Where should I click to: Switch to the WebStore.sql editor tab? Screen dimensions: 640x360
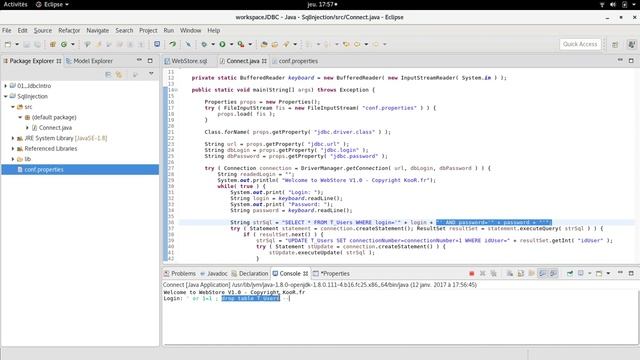pyautogui.click(x=186, y=61)
